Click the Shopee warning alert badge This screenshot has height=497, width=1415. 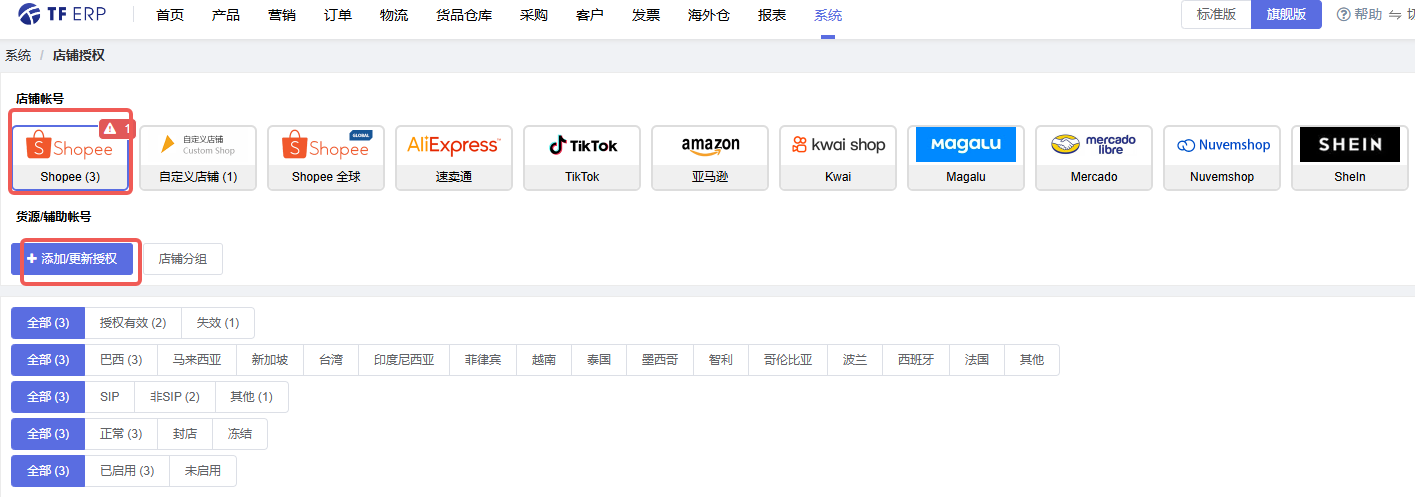click(x=117, y=129)
